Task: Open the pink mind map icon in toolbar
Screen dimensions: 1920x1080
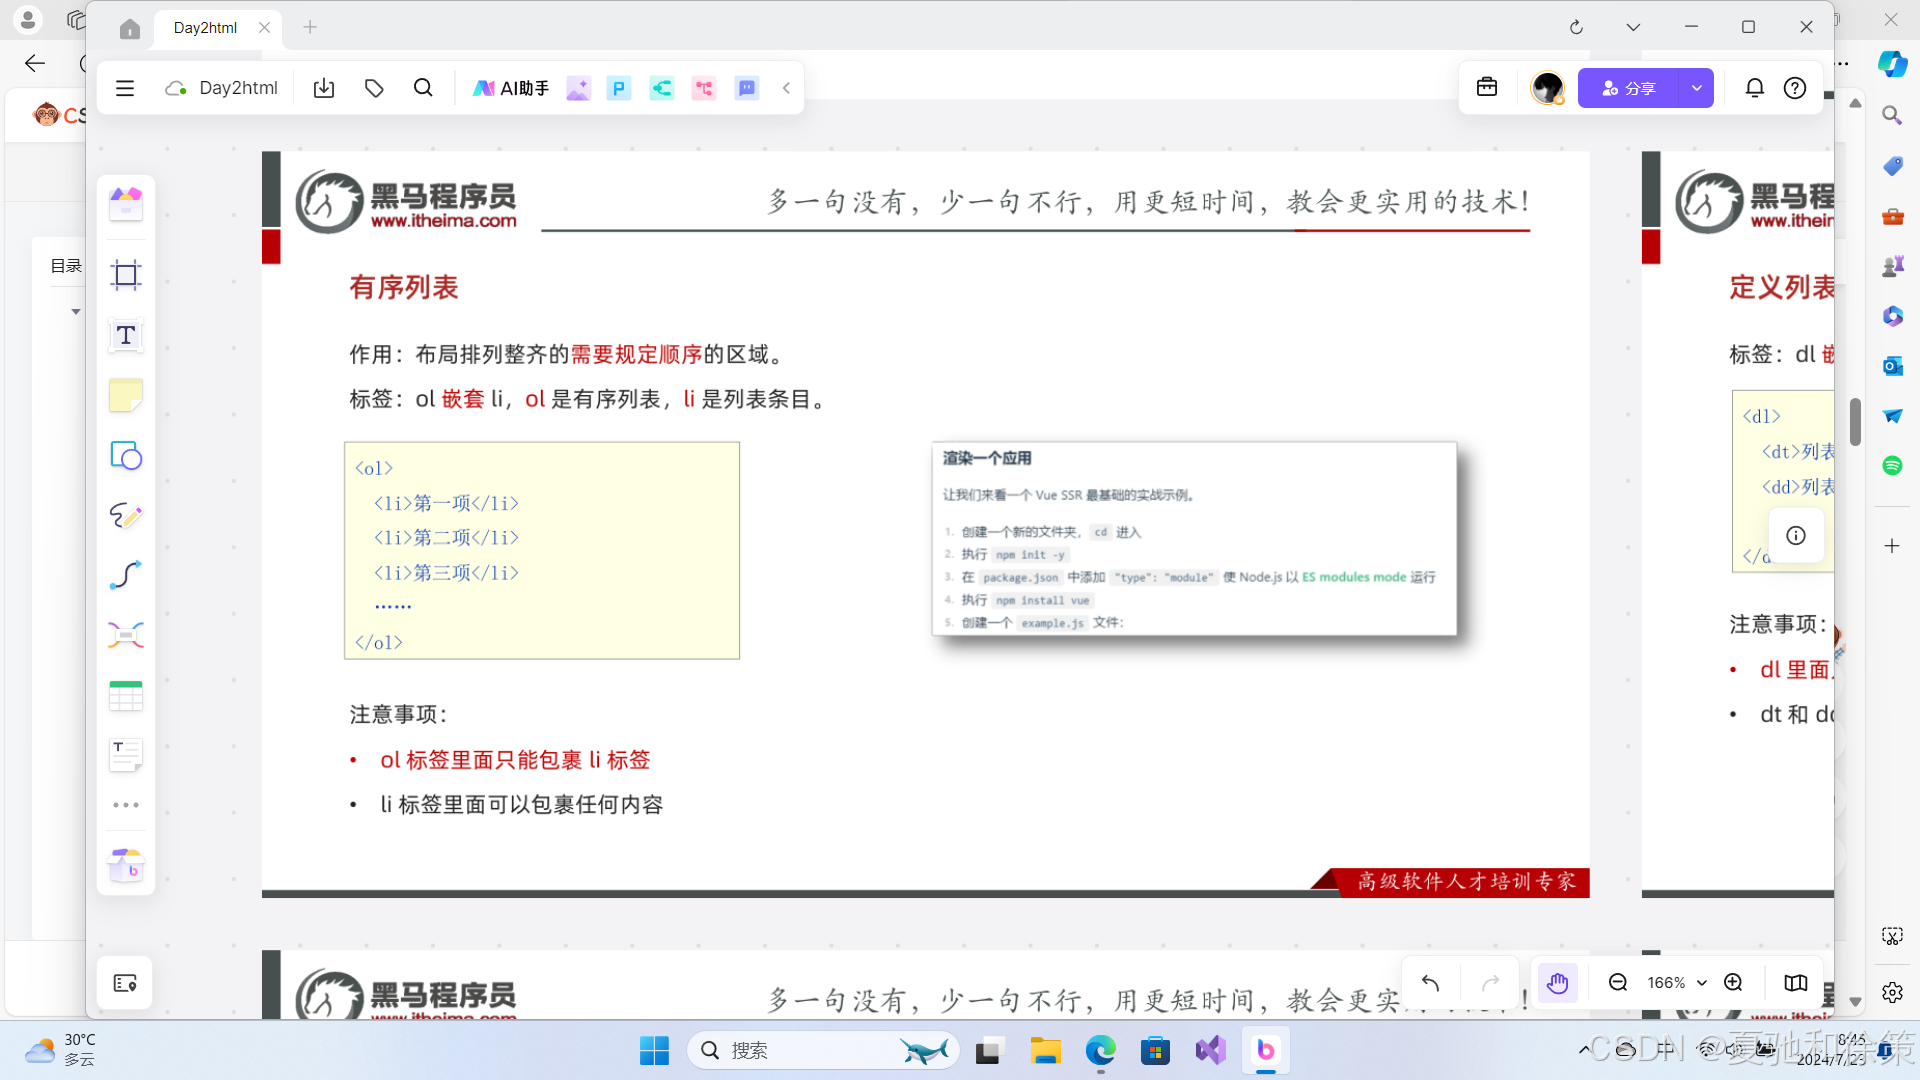Action: (x=704, y=88)
